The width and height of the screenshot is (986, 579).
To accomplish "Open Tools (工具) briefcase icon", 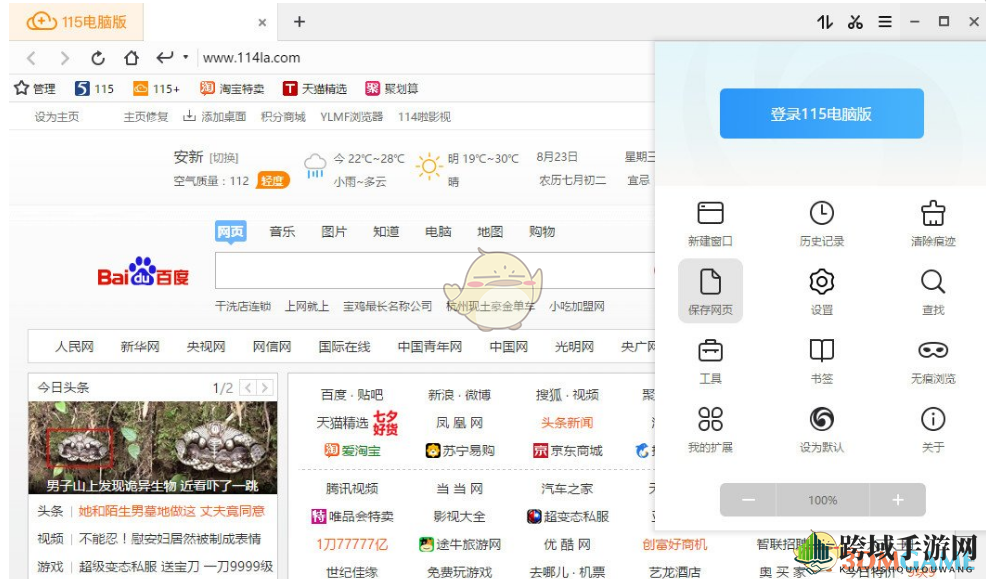I will (x=710, y=350).
